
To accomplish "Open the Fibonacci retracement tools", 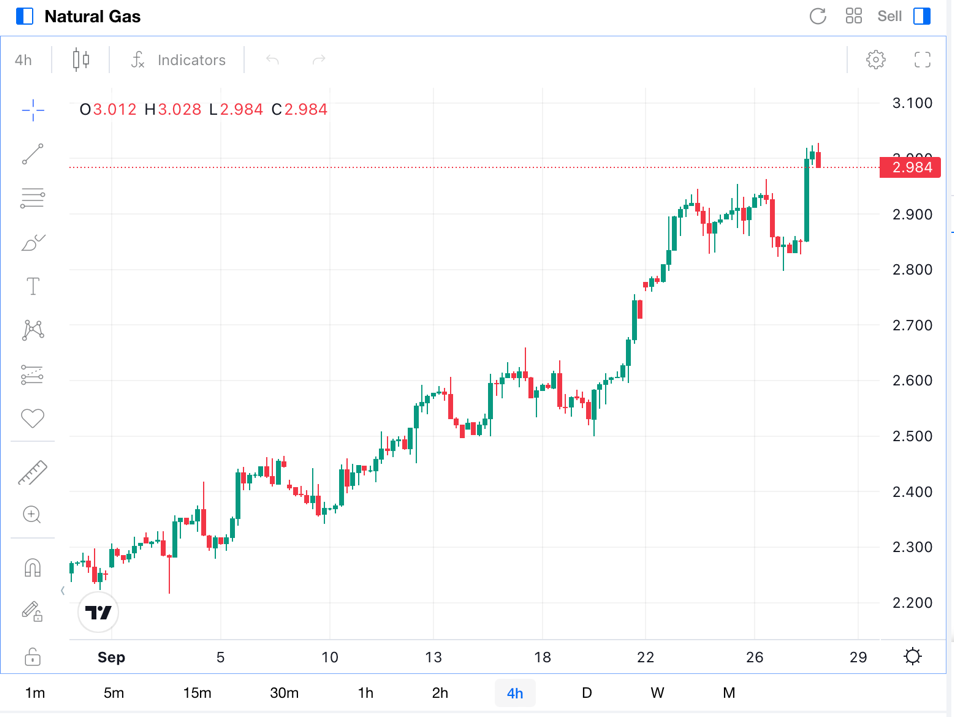I will [x=33, y=198].
